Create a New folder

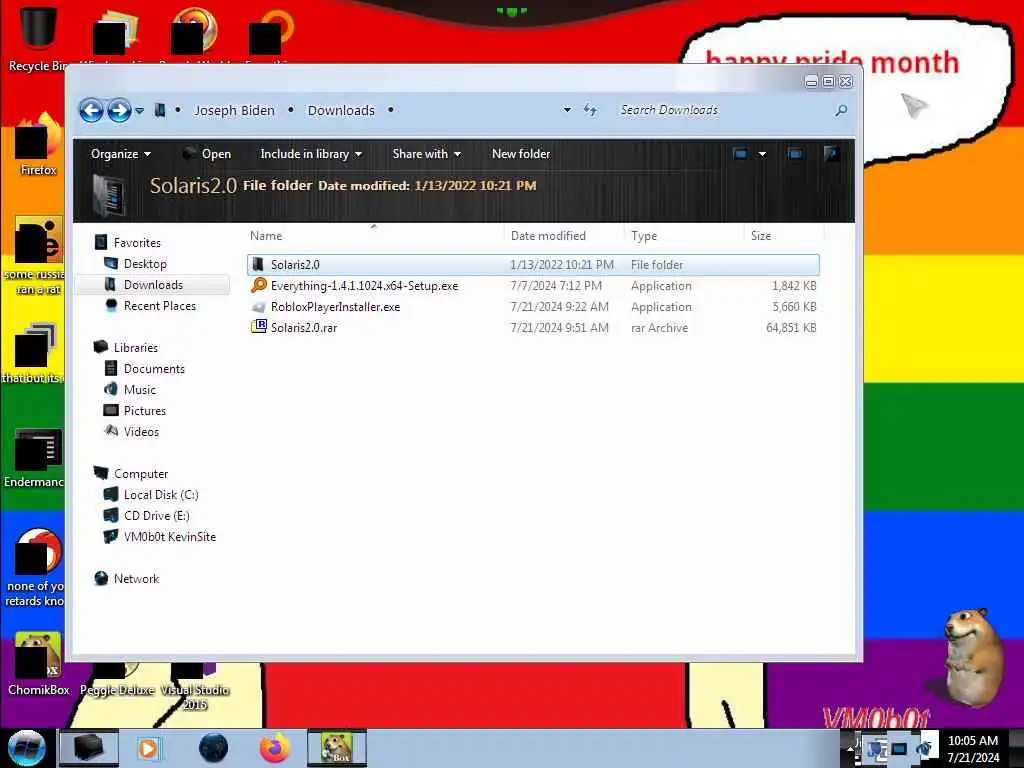click(521, 154)
